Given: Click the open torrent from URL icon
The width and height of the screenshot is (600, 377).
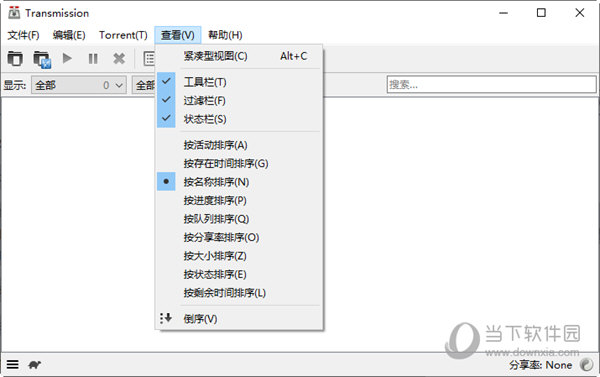Looking at the screenshot, I should [42, 59].
